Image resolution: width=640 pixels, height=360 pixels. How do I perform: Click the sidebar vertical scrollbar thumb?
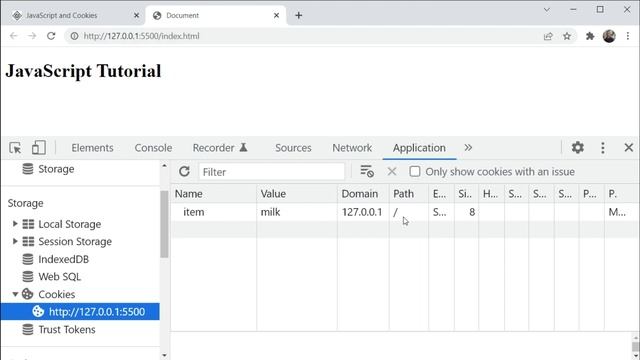164,224
